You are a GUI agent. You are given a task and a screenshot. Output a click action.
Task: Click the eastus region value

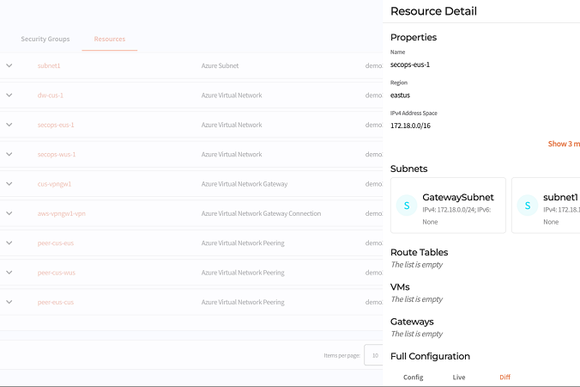point(400,95)
